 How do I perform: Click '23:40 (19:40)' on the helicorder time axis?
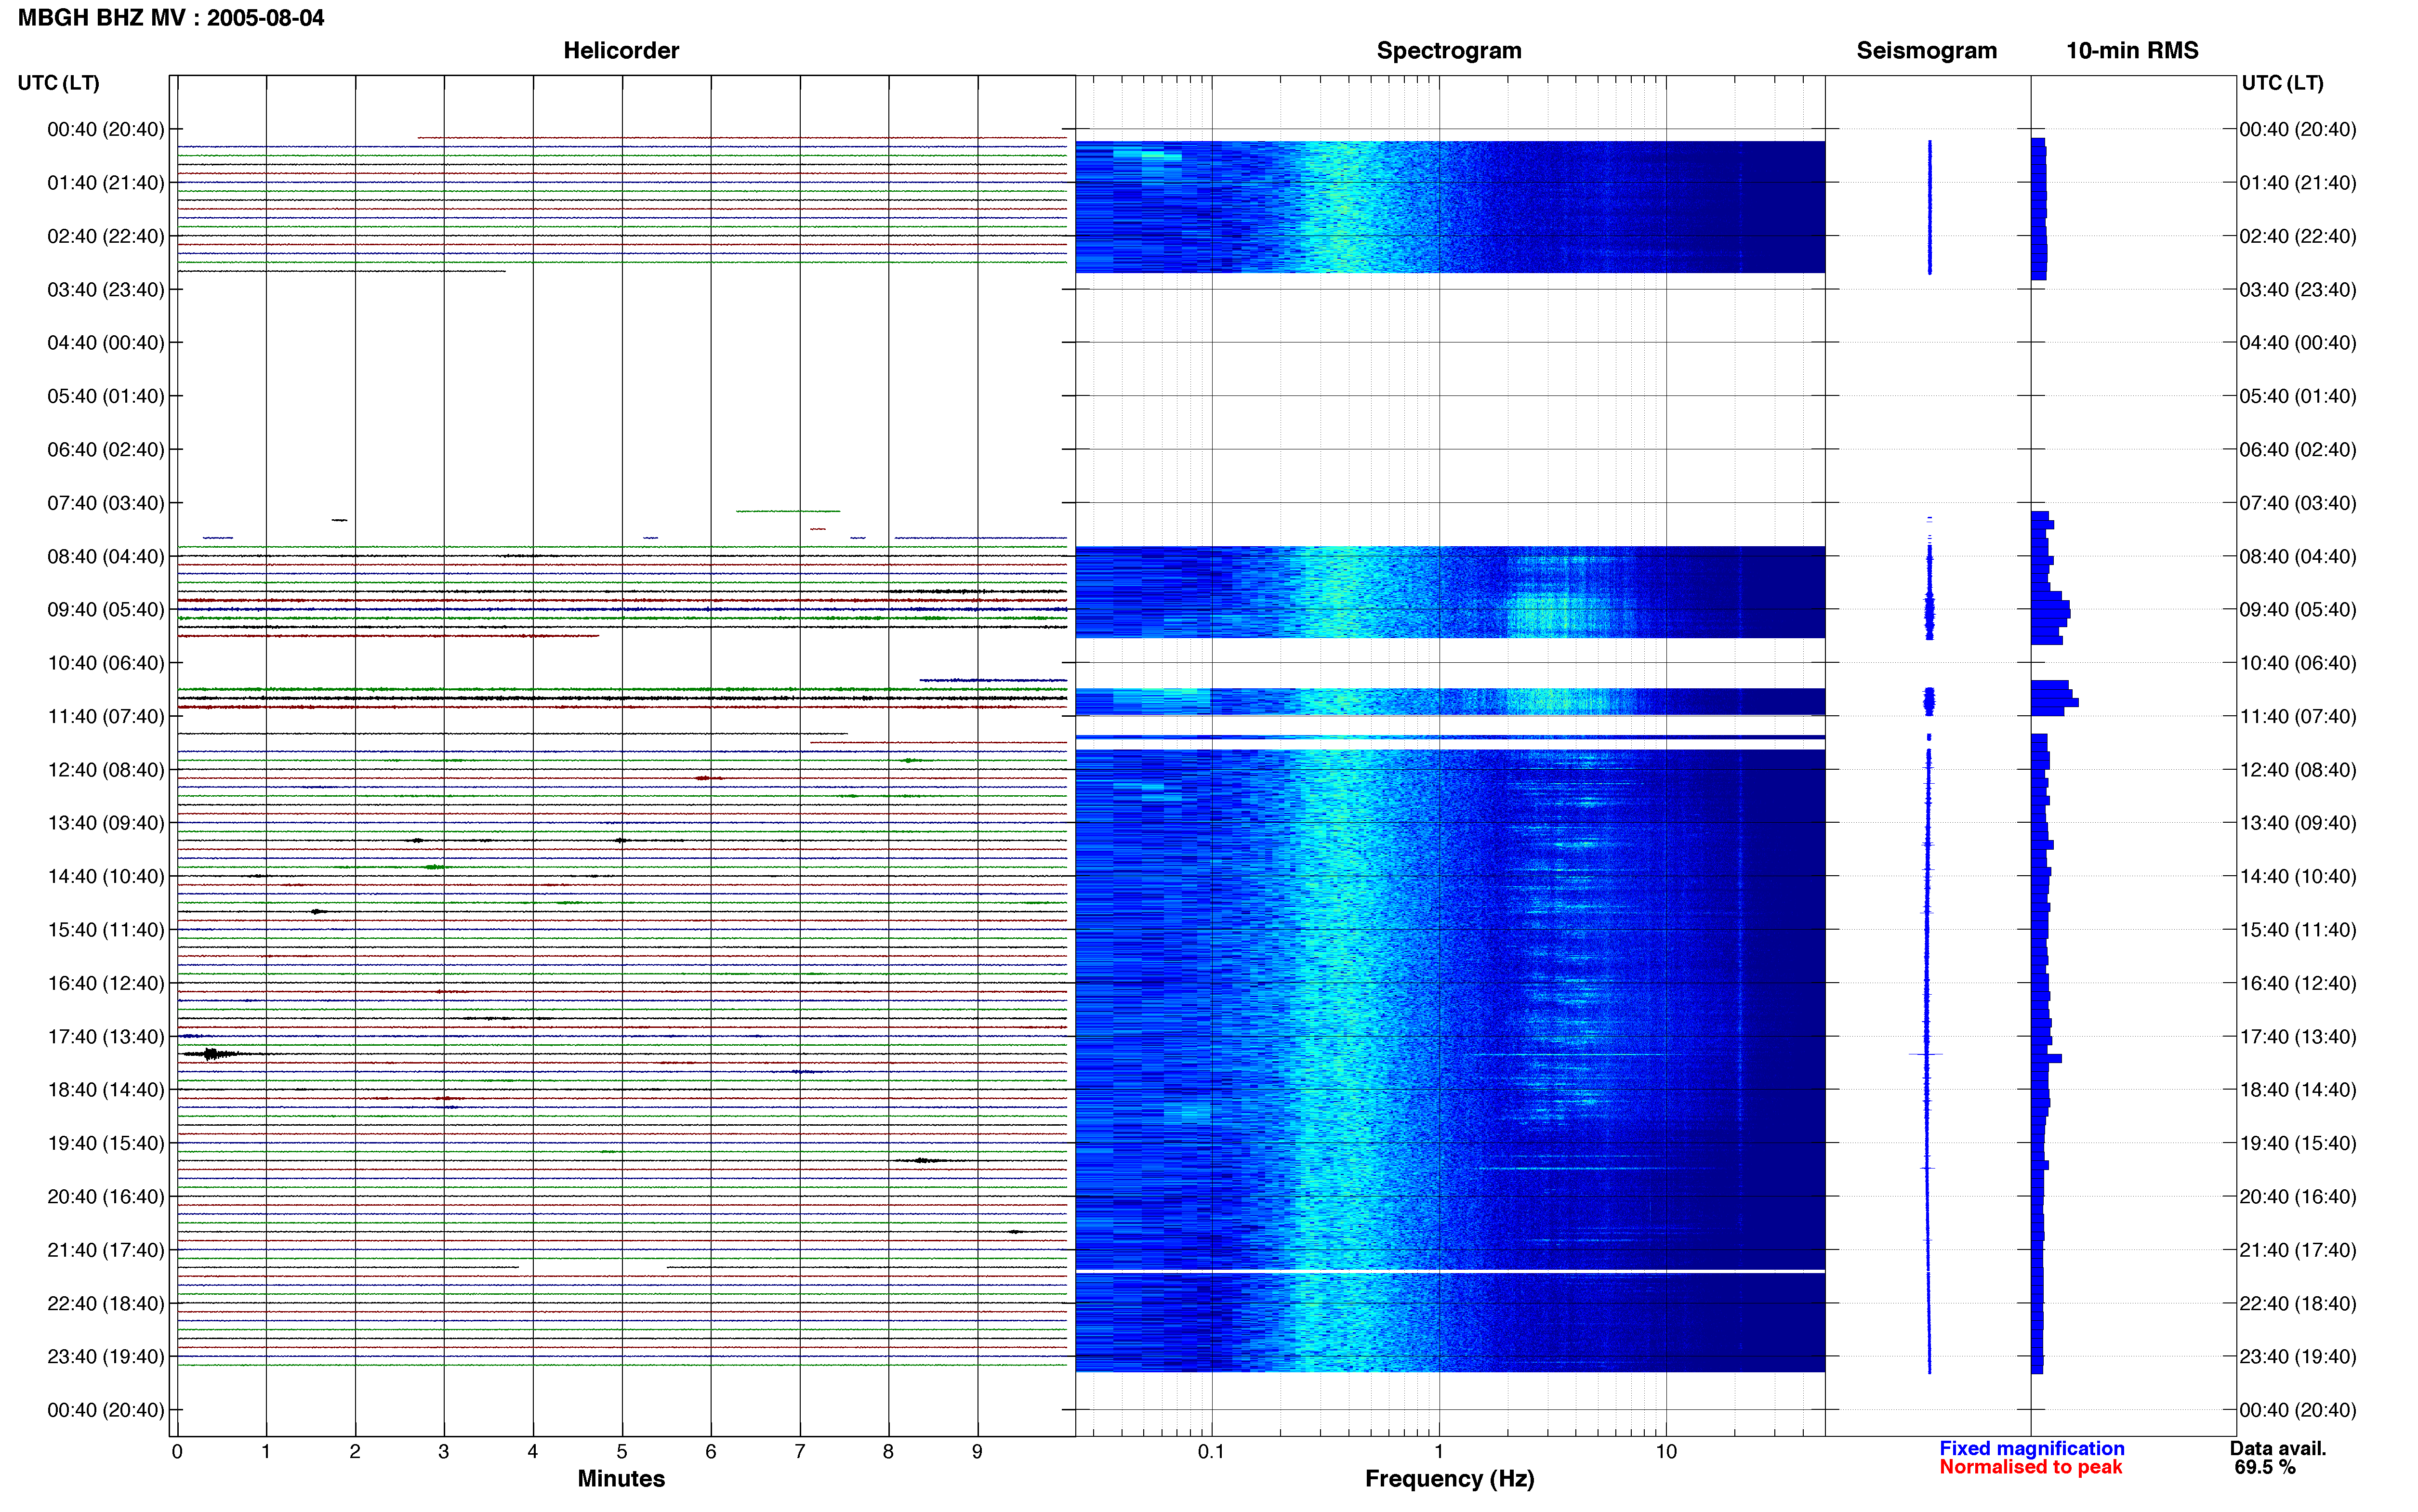tap(106, 1357)
